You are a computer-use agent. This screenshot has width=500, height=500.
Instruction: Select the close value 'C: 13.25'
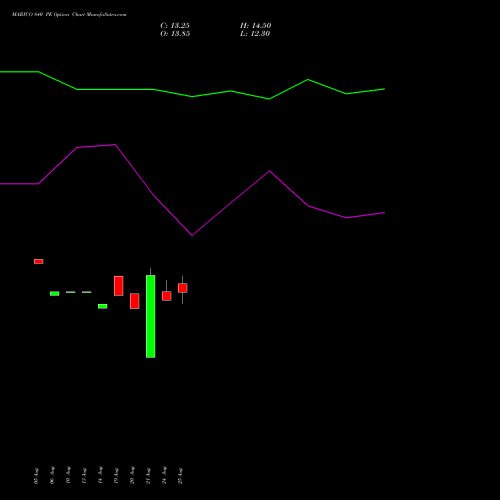click(175, 26)
